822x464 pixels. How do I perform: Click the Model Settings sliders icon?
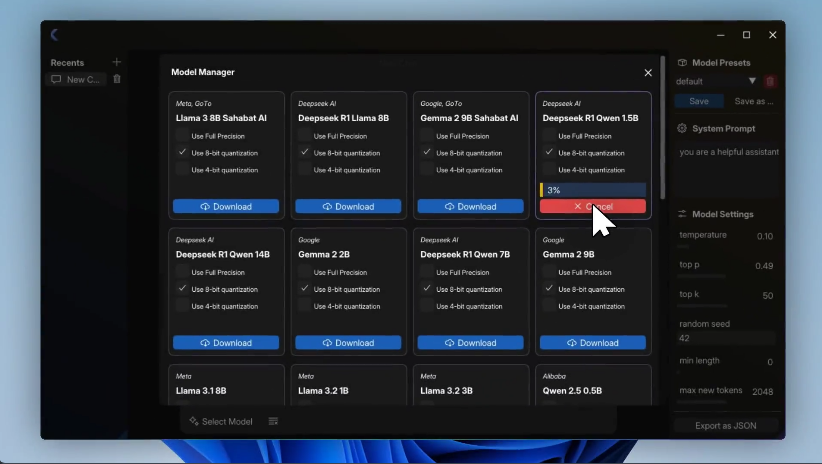682,214
